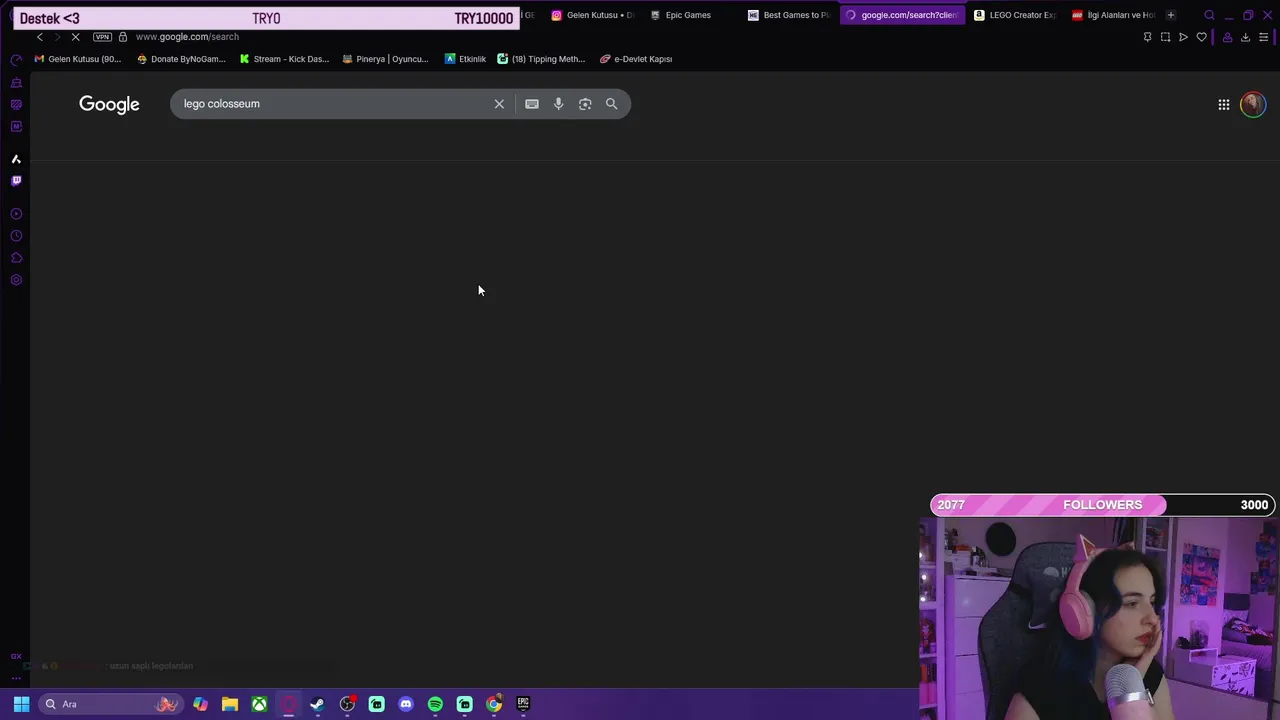Open Google Chrome from the taskbar

click(494, 704)
